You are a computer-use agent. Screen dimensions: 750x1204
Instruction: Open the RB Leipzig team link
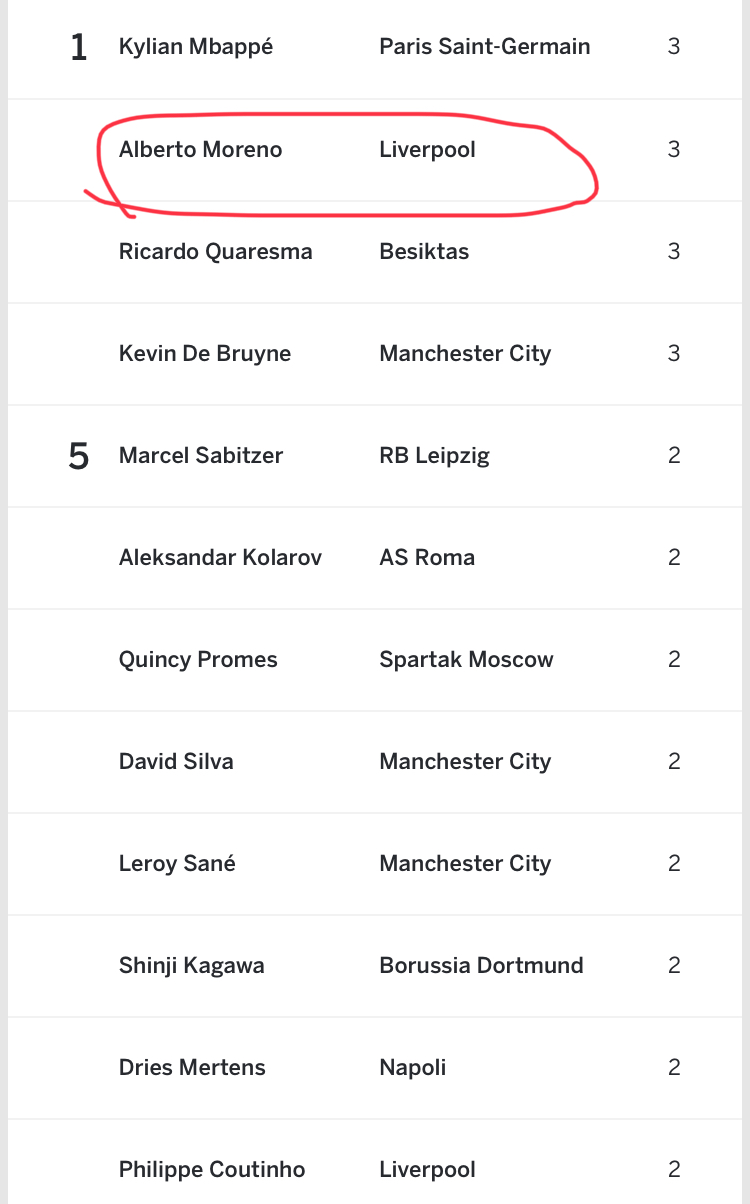(x=434, y=456)
